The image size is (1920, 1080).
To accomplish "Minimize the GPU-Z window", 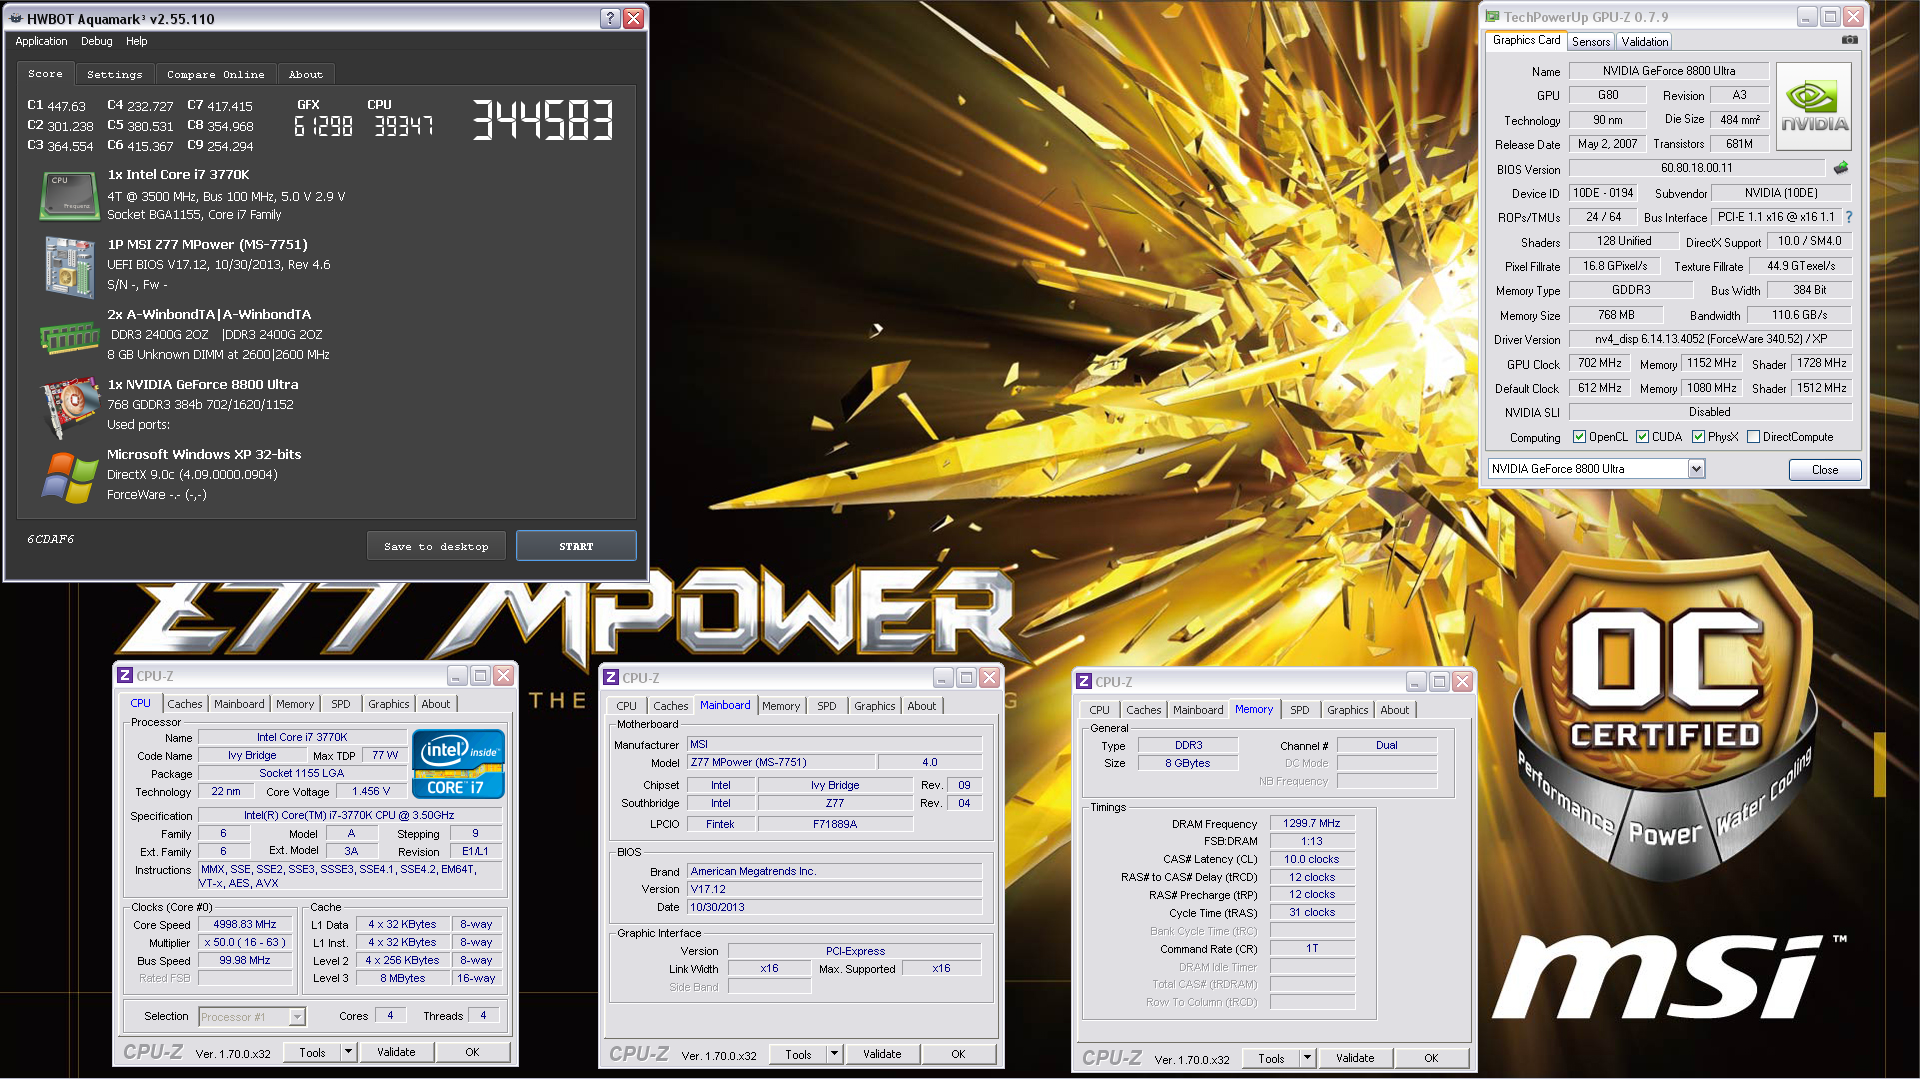I will pos(1806,17).
